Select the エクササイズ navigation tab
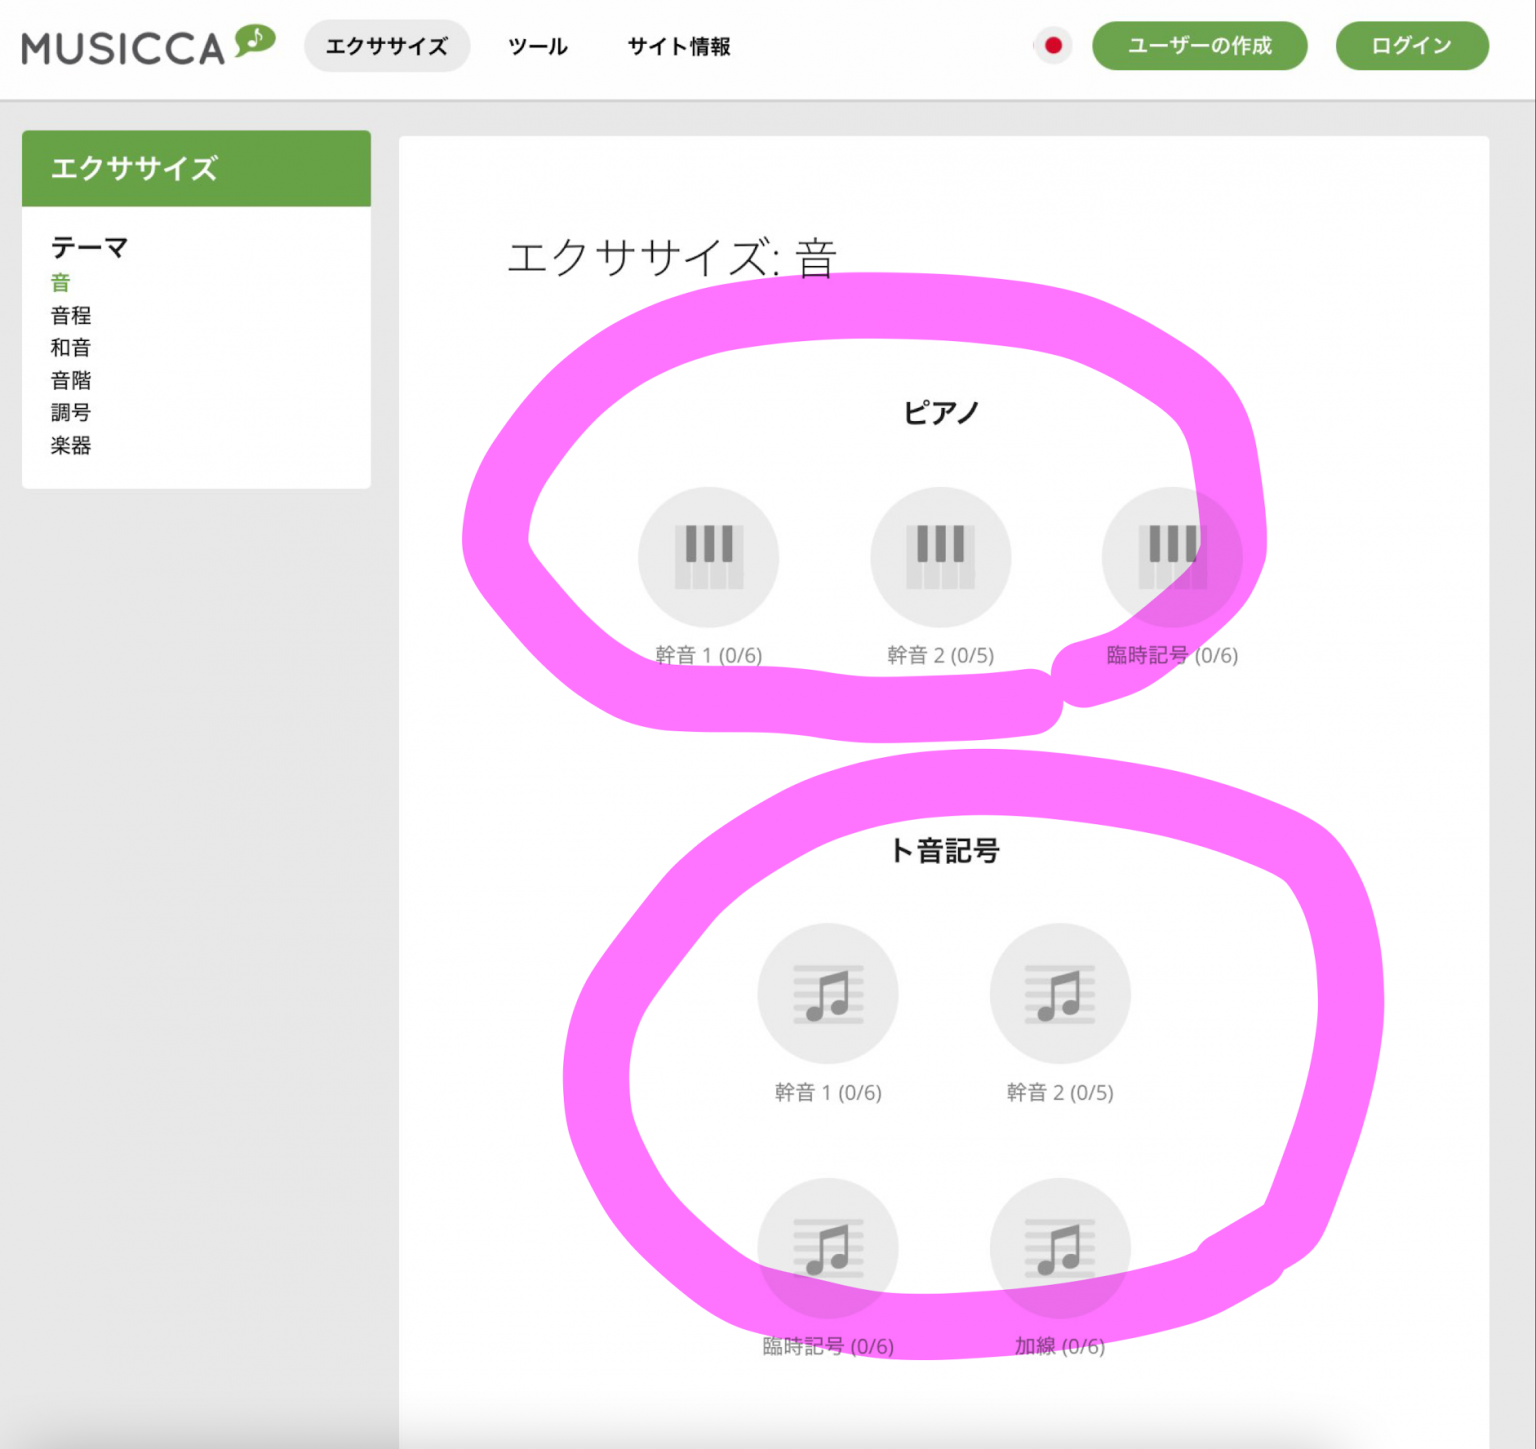The image size is (1536, 1449). 386,45
